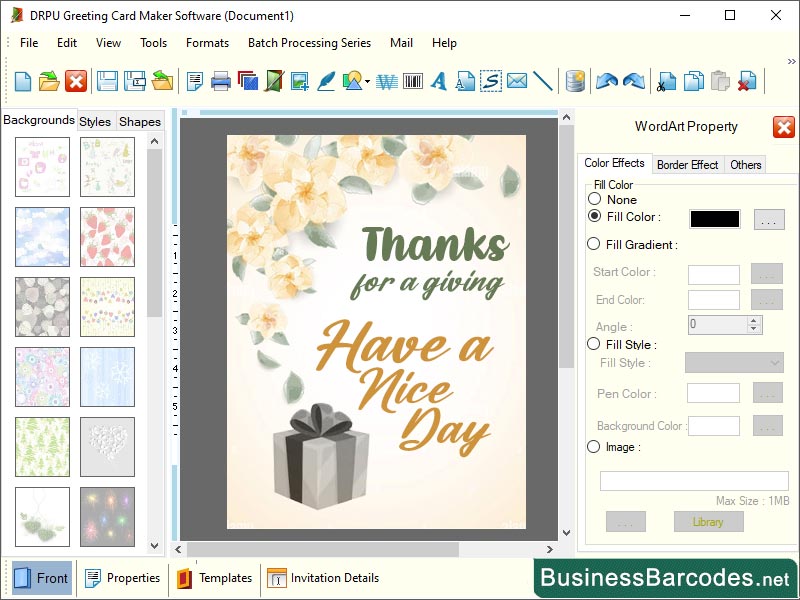The width and height of the screenshot is (800, 600).
Task: Open the Fill Style dropdown list
Action: click(x=734, y=362)
